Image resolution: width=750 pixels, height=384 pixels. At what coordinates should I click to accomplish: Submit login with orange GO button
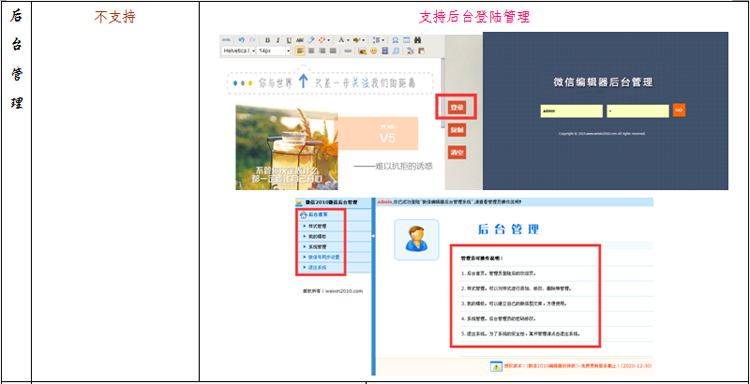679,110
